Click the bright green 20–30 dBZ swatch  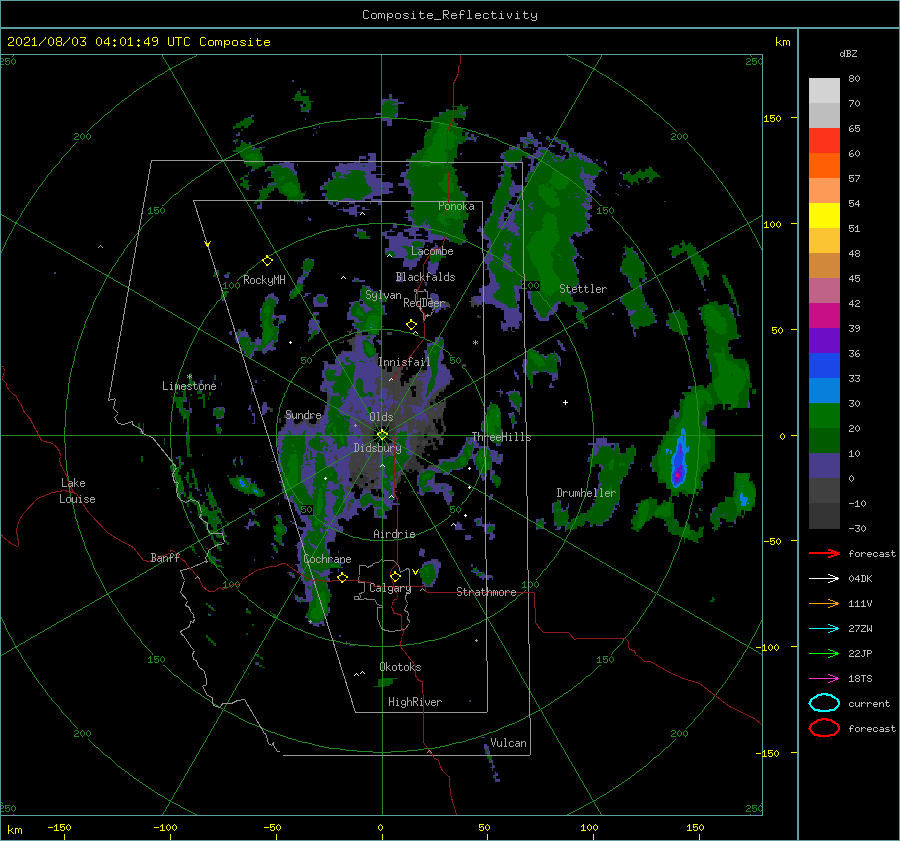pyautogui.click(x=824, y=416)
